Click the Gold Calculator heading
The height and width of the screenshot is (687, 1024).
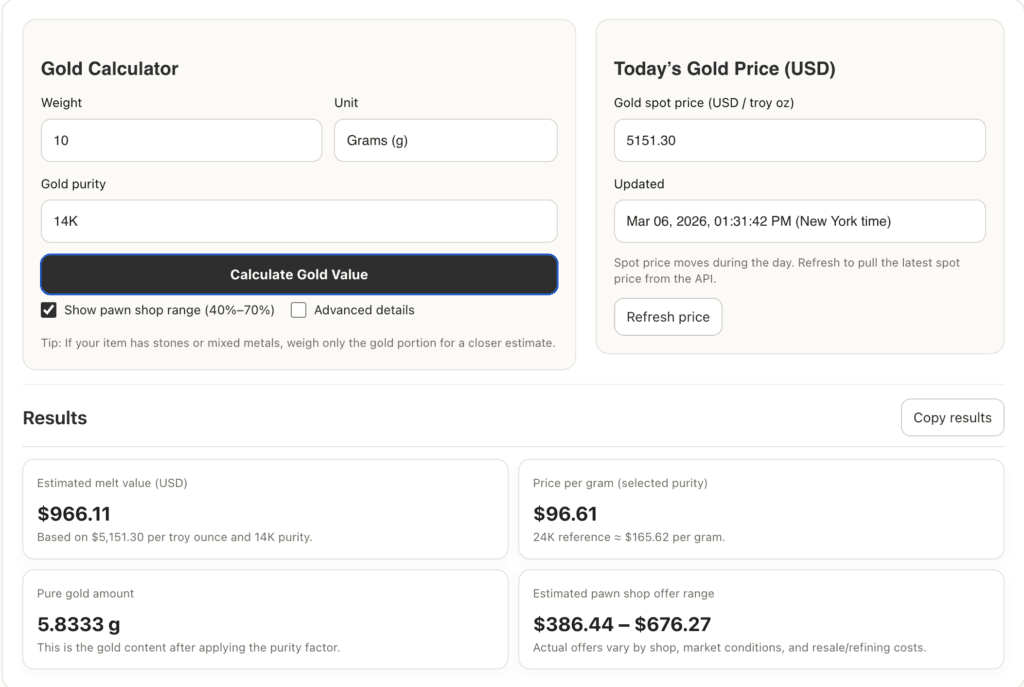(x=108, y=68)
